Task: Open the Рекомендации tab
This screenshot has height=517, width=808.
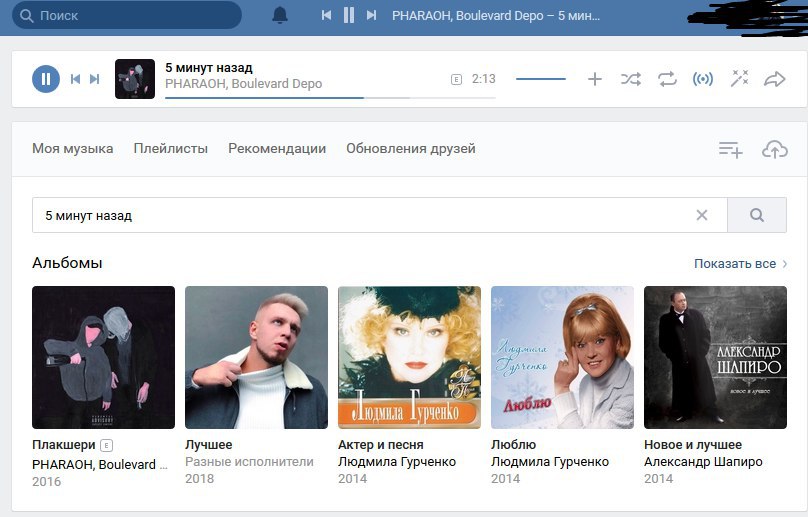Action: point(277,148)
